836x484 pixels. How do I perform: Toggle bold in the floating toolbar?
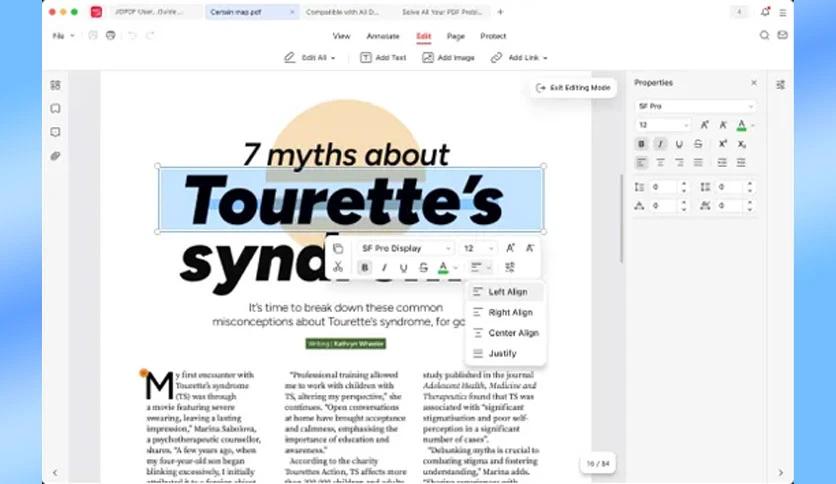pyautogui.click(x=364, y=268)
